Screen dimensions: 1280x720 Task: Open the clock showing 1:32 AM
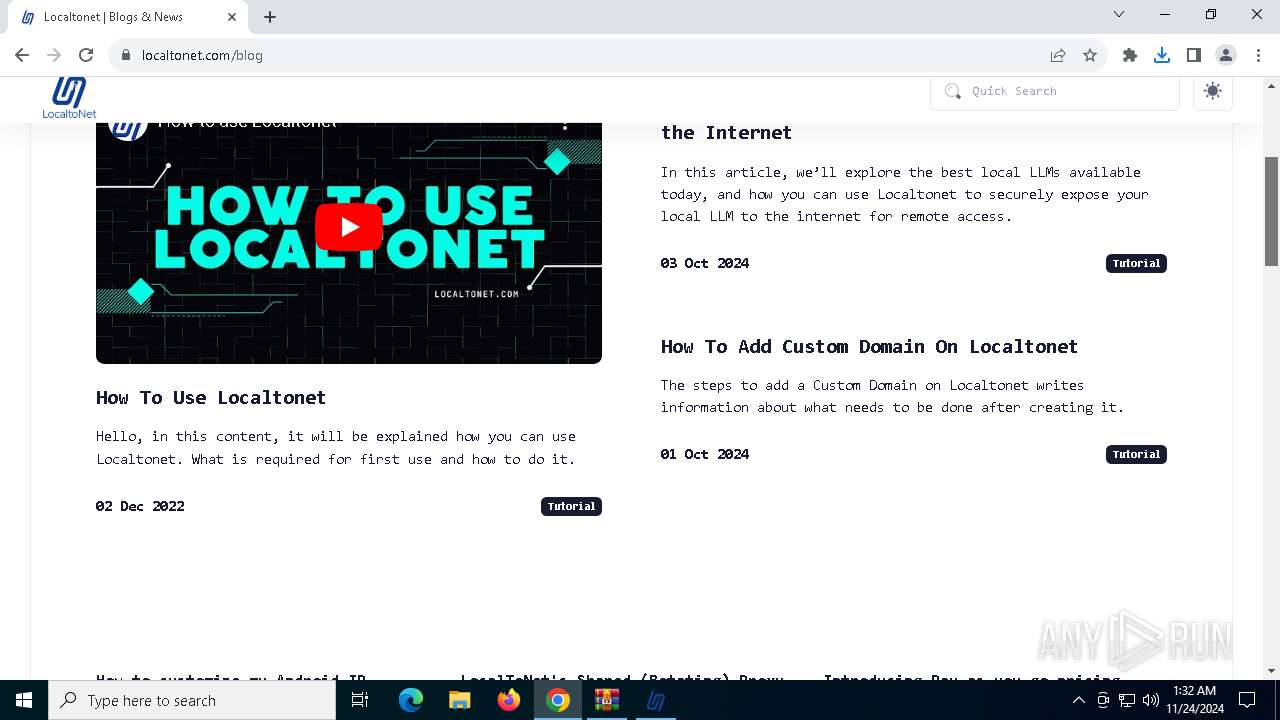point(1194,700)
